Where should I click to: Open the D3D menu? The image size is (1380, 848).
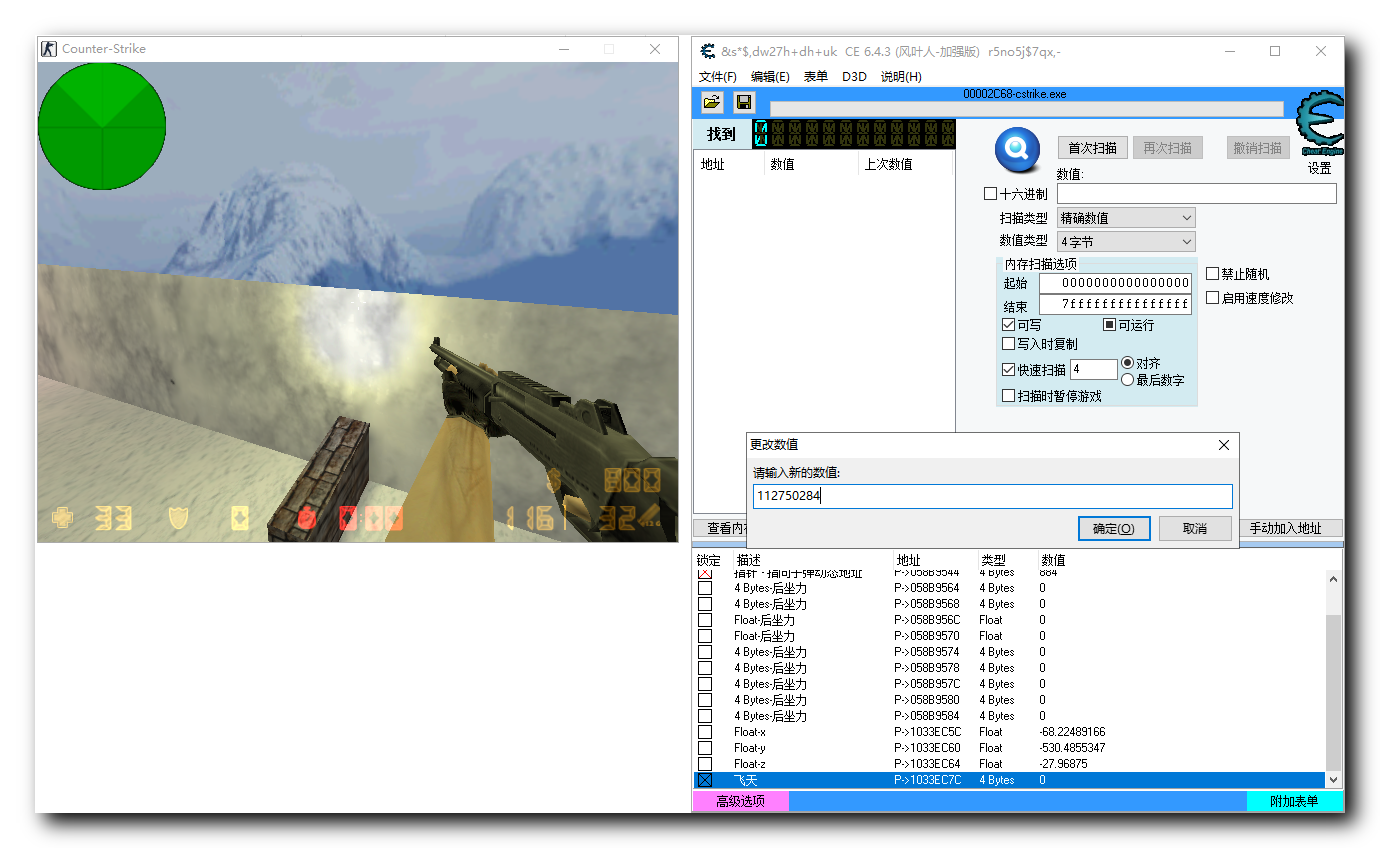pos(854,77)
